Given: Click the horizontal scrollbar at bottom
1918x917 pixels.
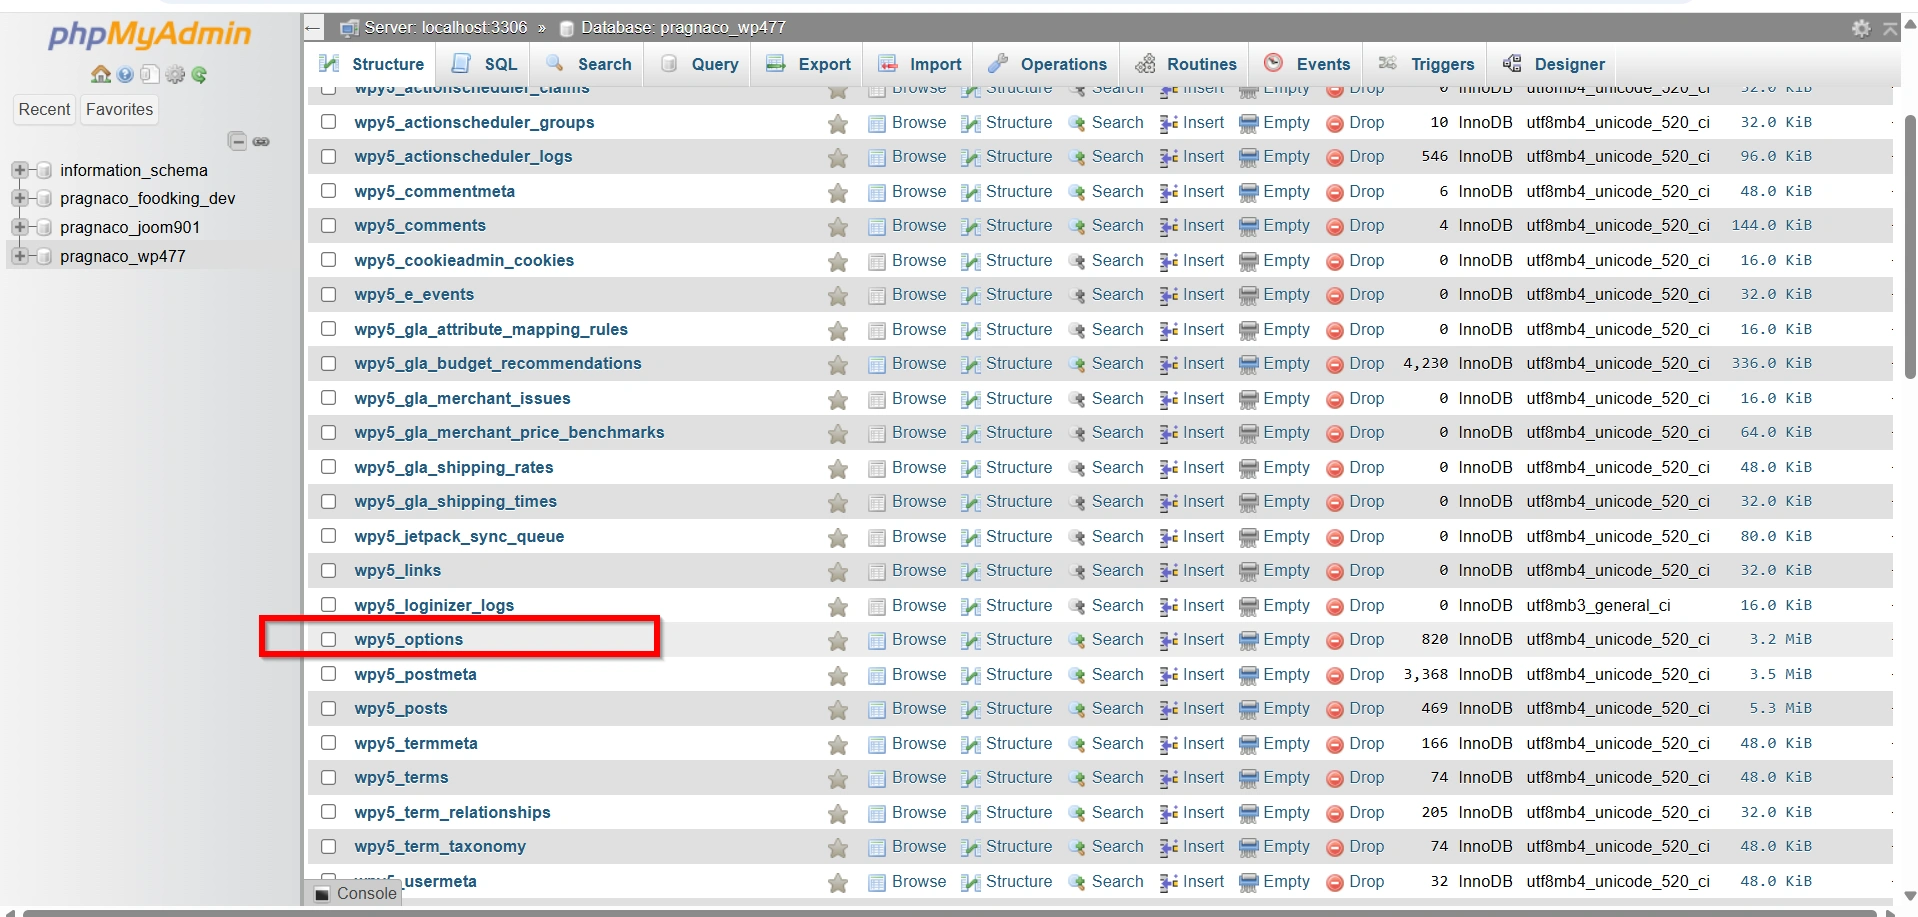Looking at the screenshot, I should point(950,913).
